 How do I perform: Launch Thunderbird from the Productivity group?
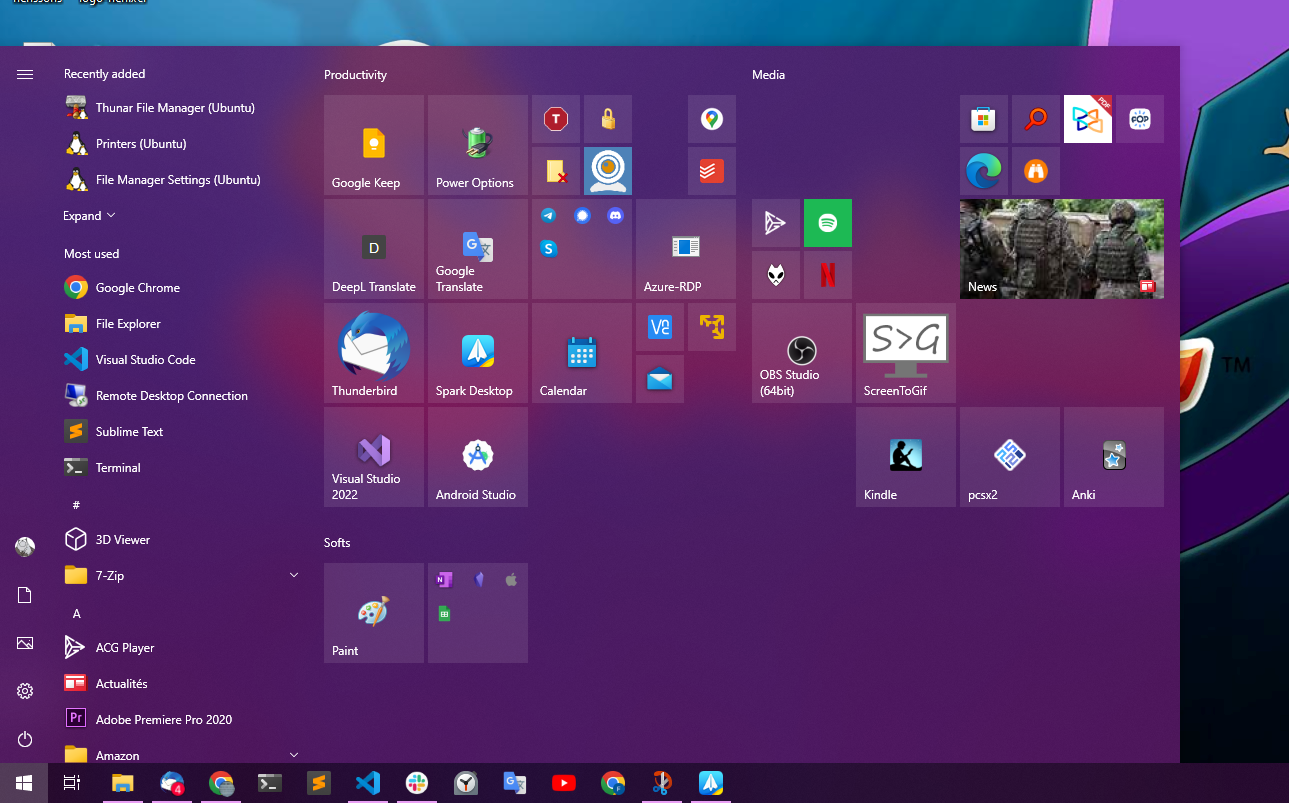click(374, 353)
